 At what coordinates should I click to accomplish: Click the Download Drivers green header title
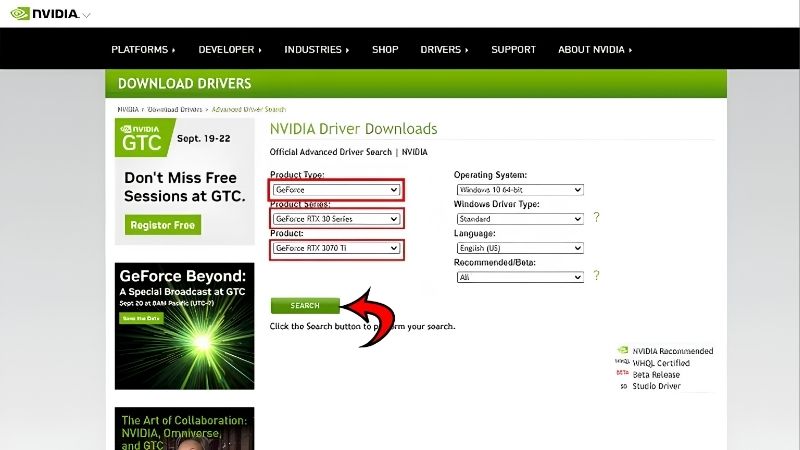(184, 84)
